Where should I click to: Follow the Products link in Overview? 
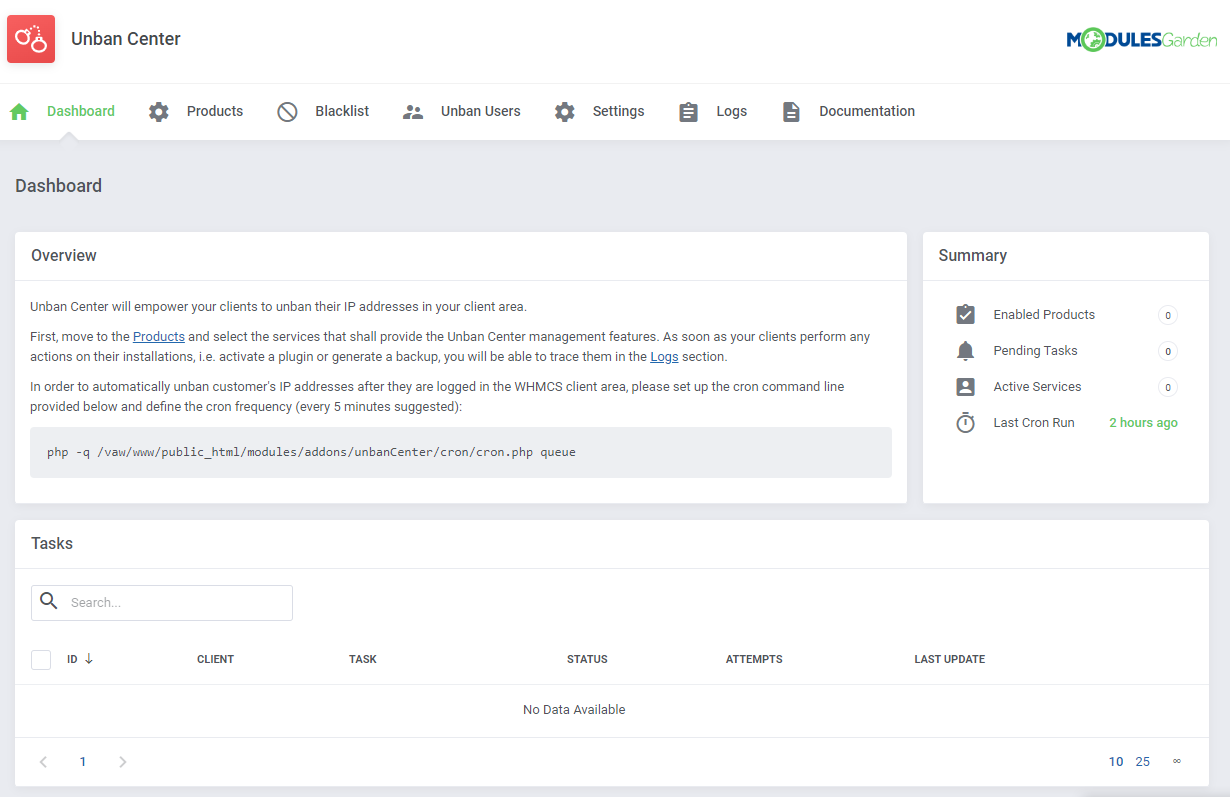[159, 337]
